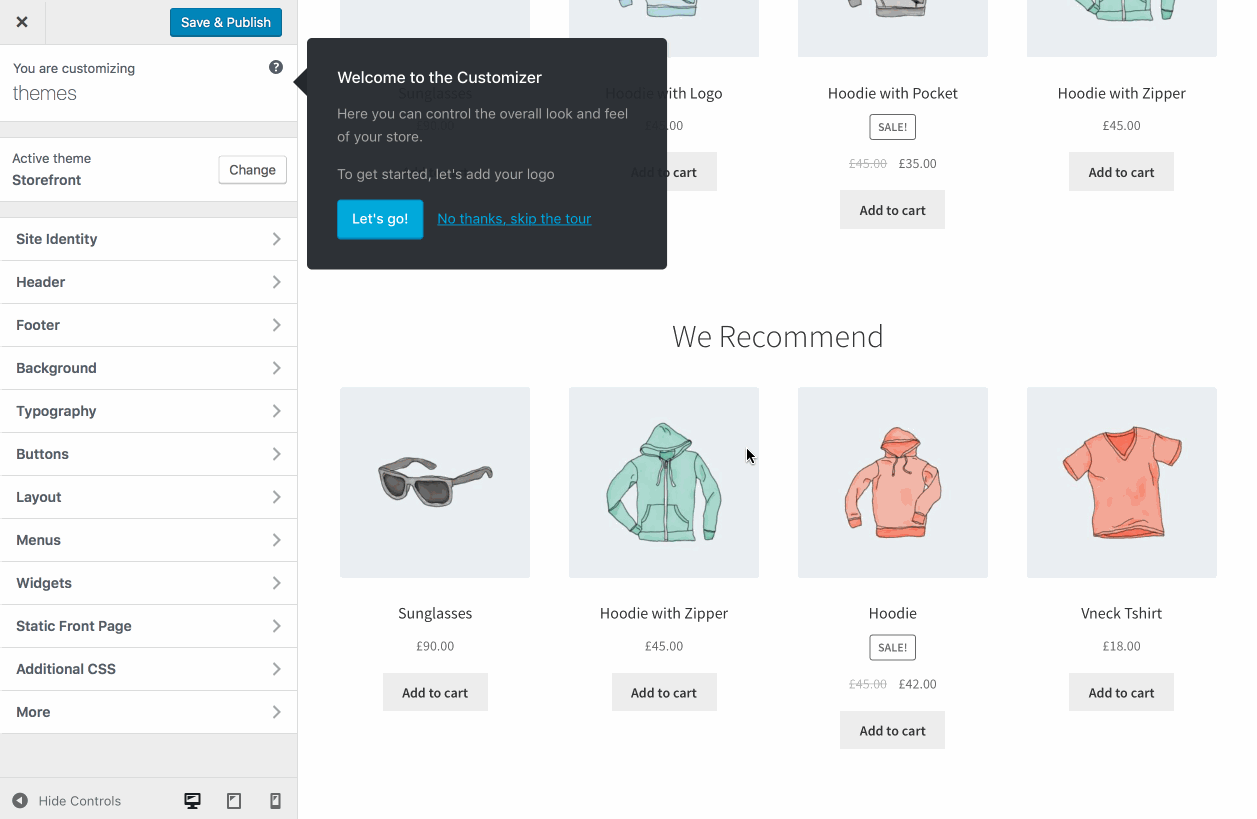Screen dimensions: 1257x819
Task: Expand the Additional CSS chevron
Action: click(x=276, y=669)
